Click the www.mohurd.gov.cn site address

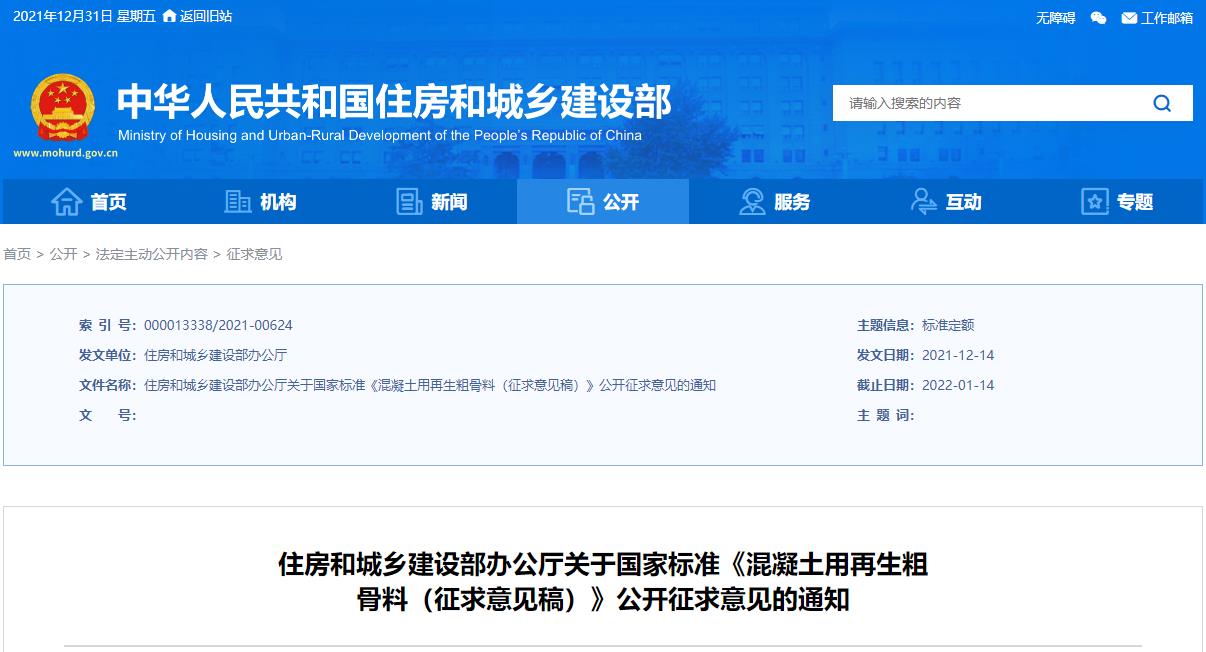click(x=66, y=154)
